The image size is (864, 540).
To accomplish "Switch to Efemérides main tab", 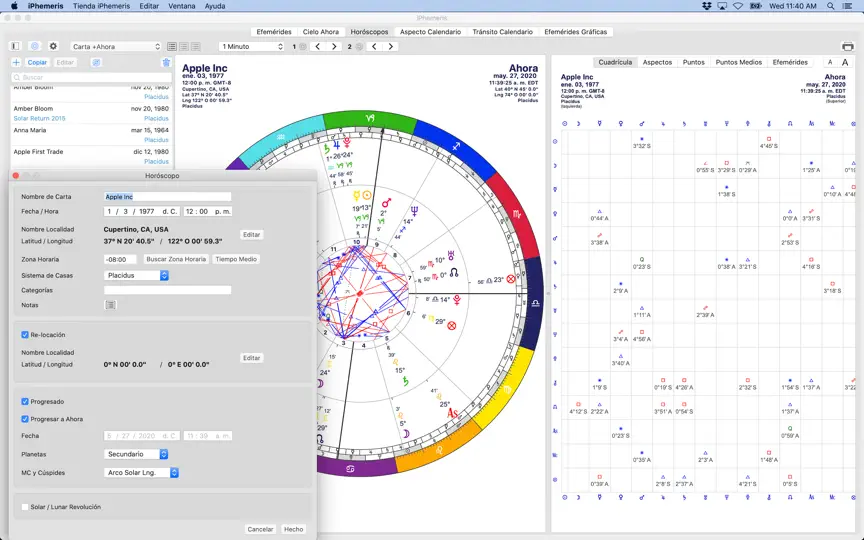I will 274,32.
